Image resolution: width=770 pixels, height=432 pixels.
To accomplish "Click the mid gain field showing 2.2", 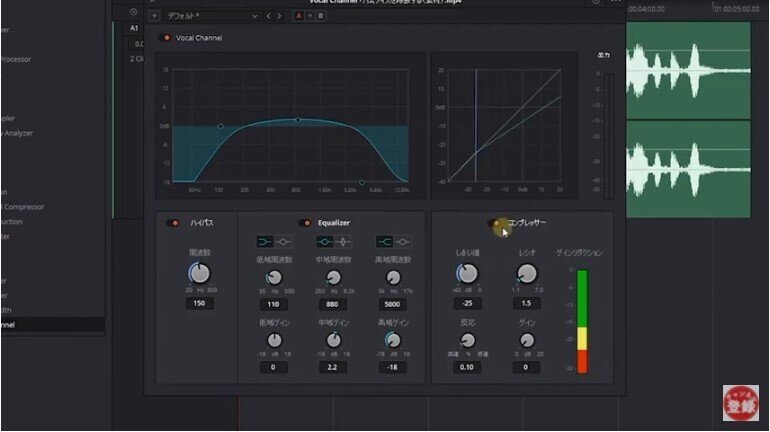I will 332,367.
